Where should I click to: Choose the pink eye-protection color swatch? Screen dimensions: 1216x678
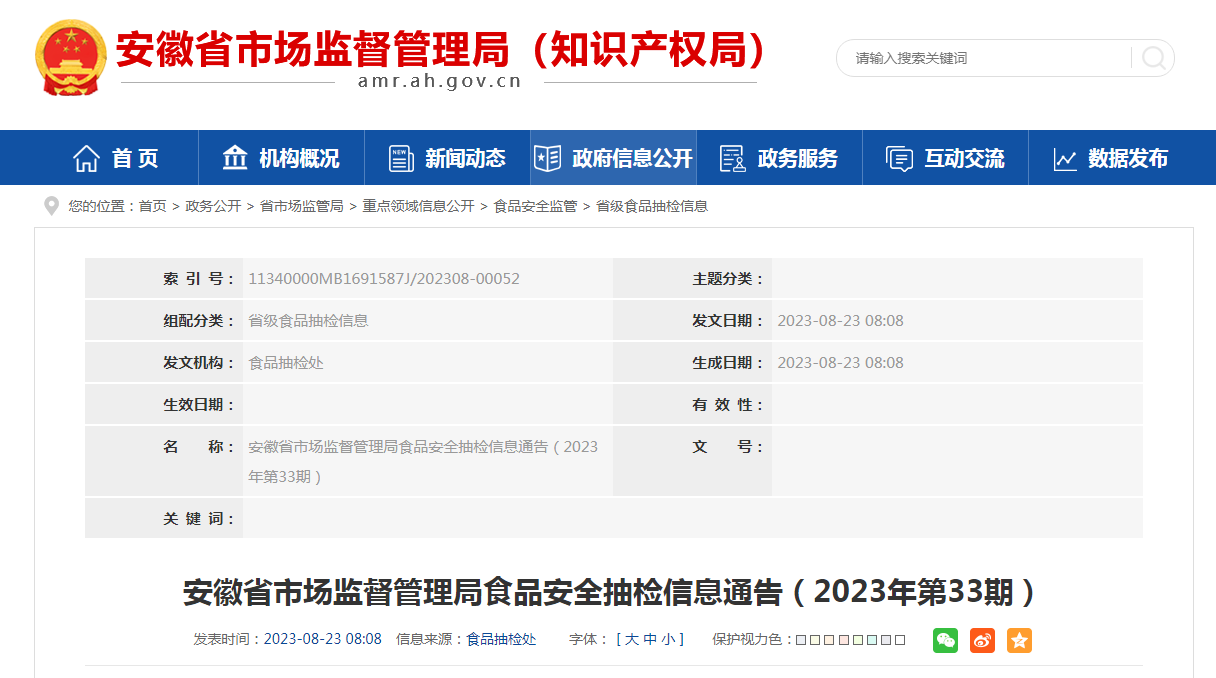coord(844,640)
